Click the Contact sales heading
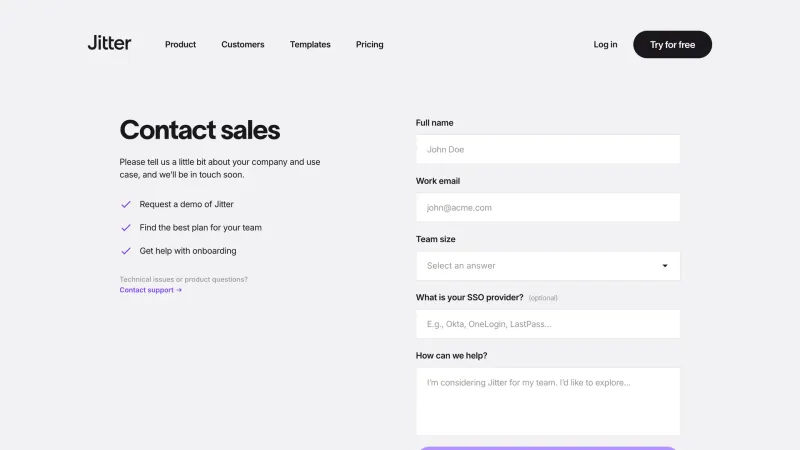The width and height of the screenshot is (800, 450). pyautogui.click(x=199, y=130)
